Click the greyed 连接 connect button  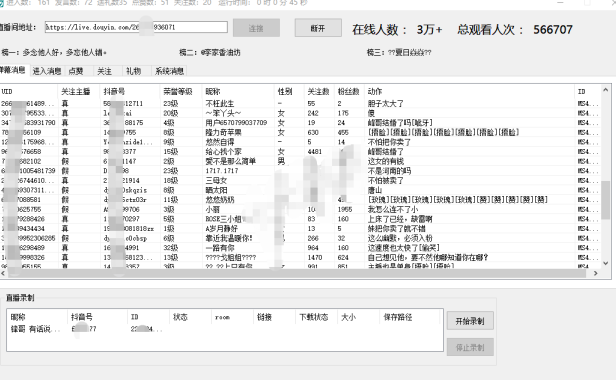(256, 28)
